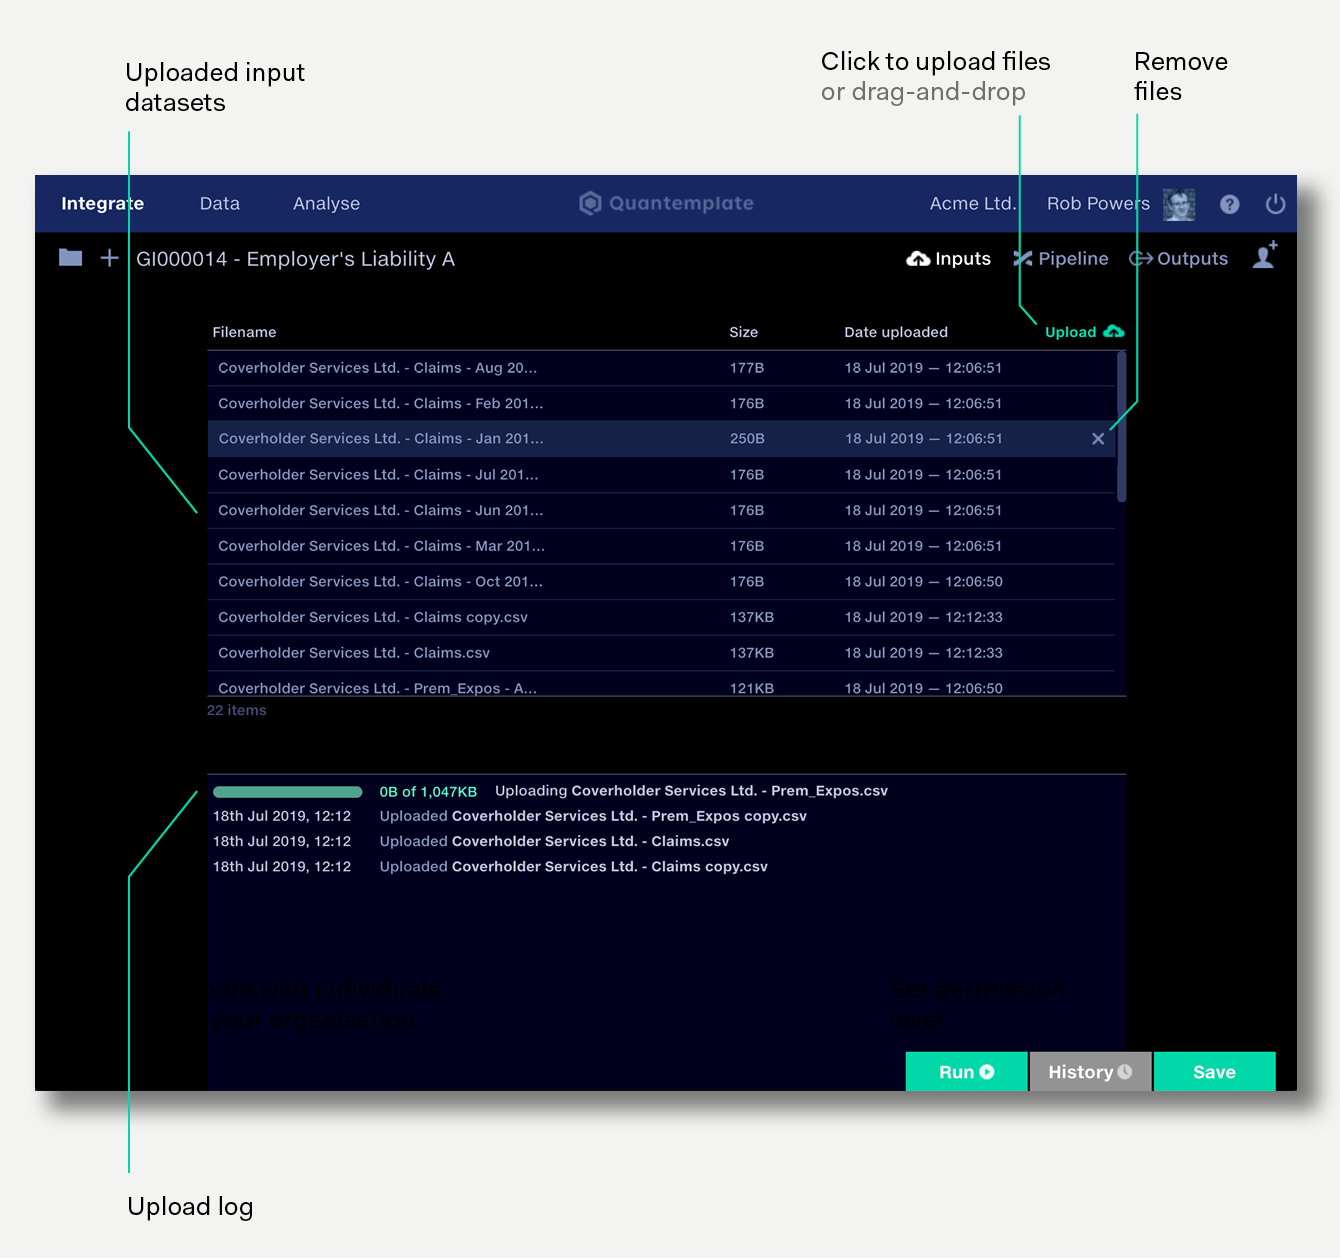1340x1260 pixels.
Task: Click the Upload cloud icon
Action: (1114, 331)
